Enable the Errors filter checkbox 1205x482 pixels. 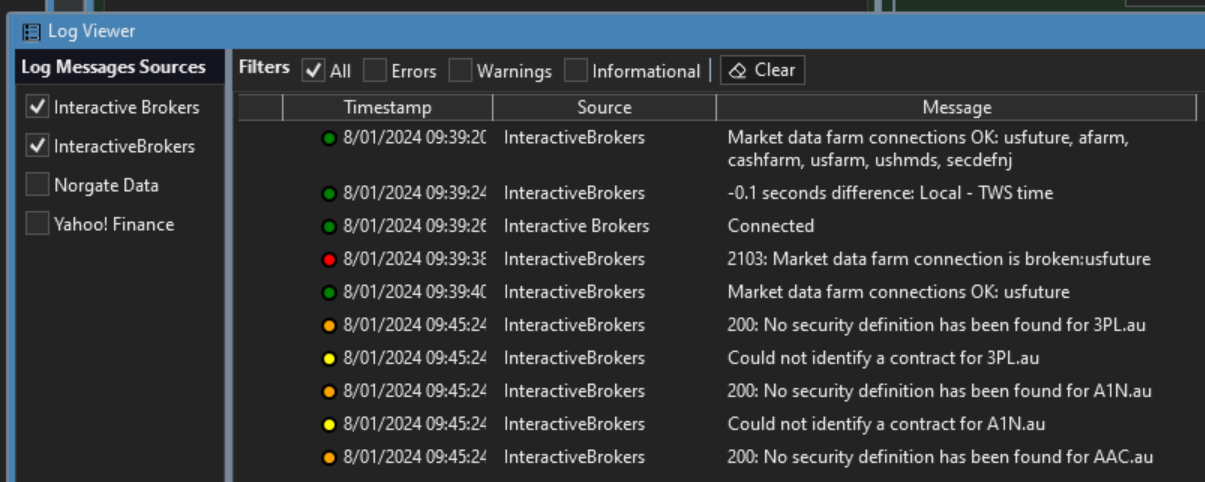pyautogui.click(x=375, y=70)
